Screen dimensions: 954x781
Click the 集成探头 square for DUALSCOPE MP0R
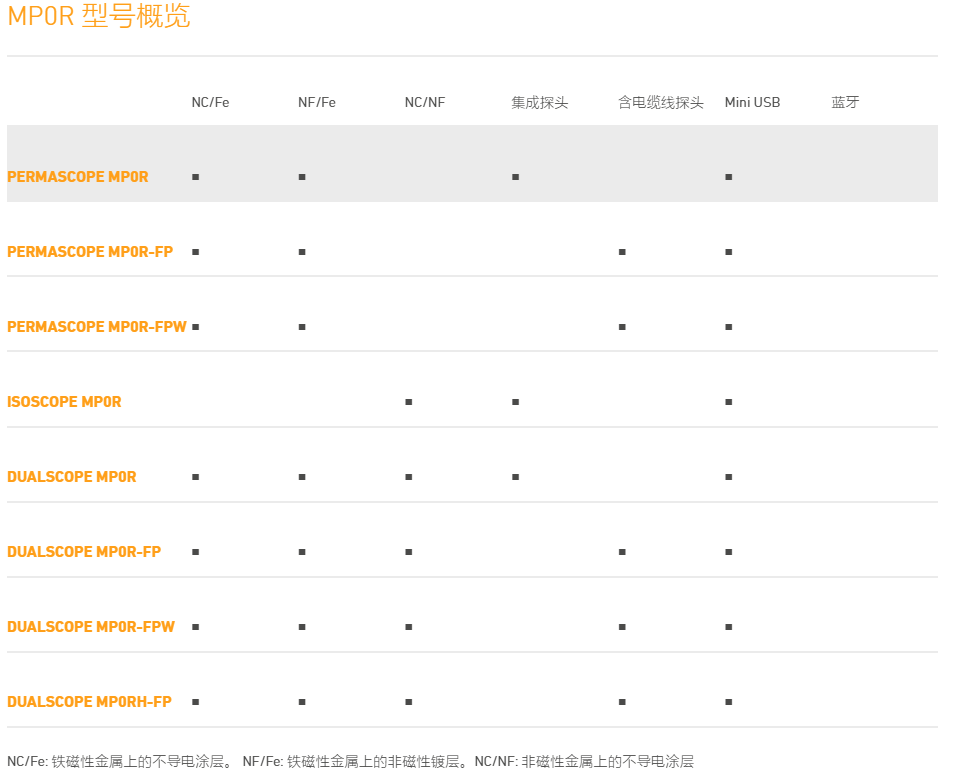(x=514, y=477)
